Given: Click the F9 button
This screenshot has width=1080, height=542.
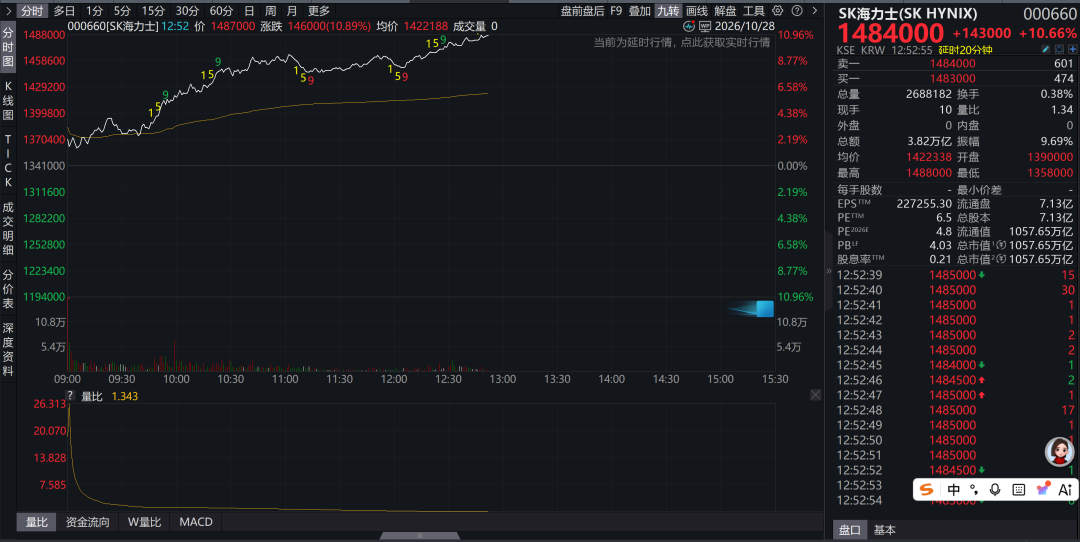Looking at the screenshot, I should 616,11.
